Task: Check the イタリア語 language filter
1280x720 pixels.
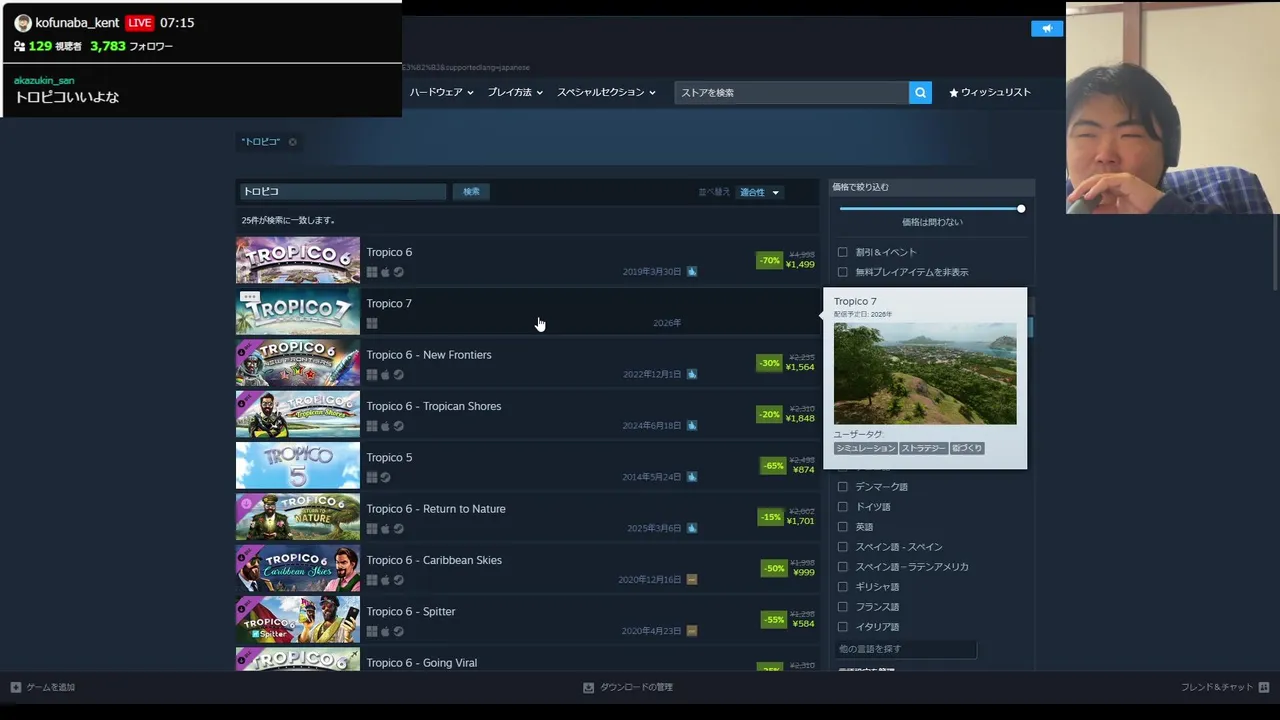Action: tap(842, 627)
